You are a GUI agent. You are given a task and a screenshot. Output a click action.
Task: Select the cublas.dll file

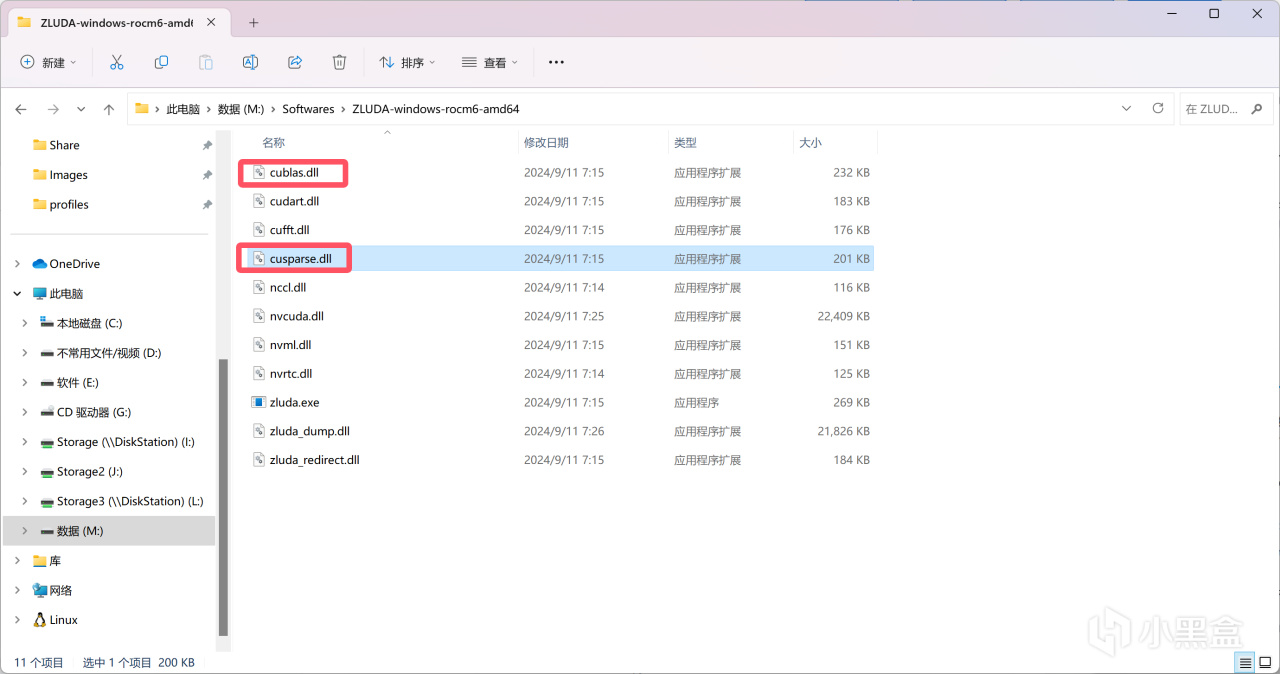coord(294,172)
